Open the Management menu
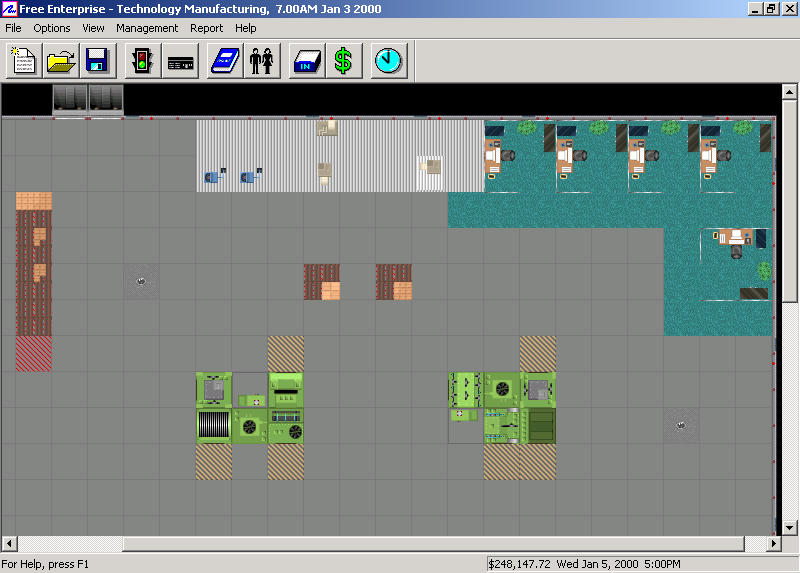The image size is (800, 573). click(x=147, y=28)
